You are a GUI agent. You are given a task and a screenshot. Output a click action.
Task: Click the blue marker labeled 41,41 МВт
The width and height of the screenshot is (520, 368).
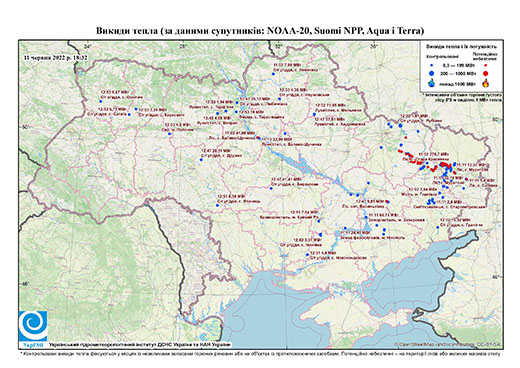tap(271, 188)
